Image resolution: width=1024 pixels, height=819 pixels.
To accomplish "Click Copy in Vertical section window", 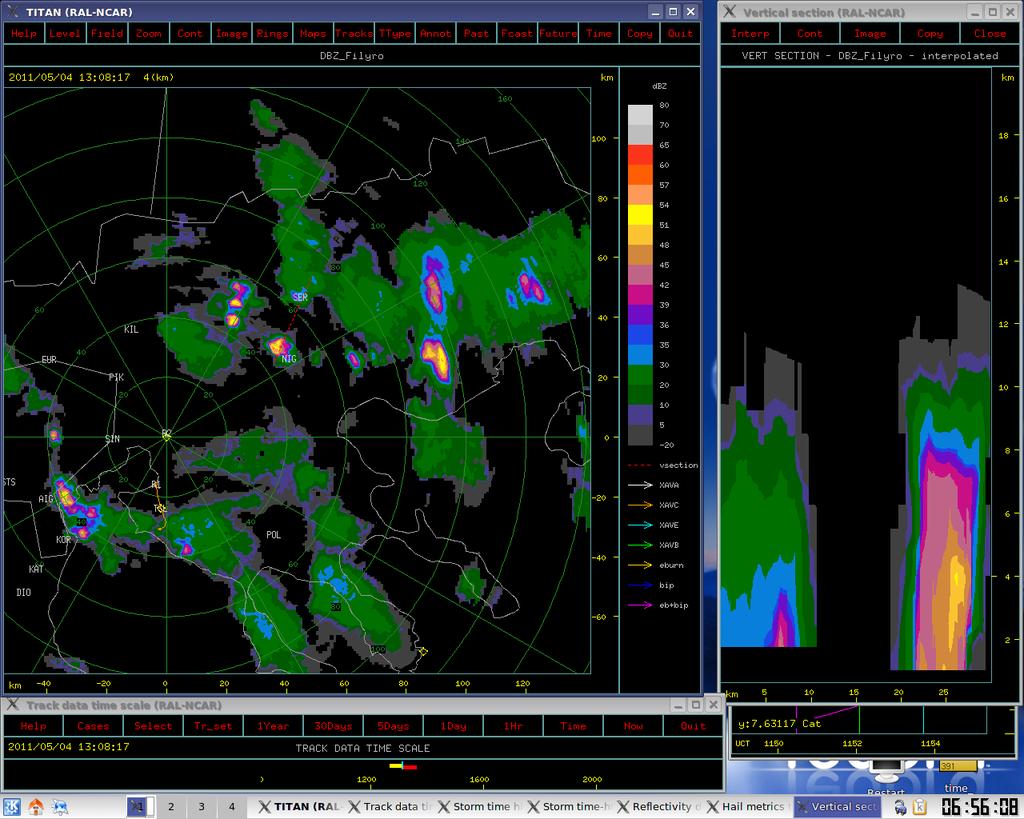I will pyautogui.click(x=930, y=33).
